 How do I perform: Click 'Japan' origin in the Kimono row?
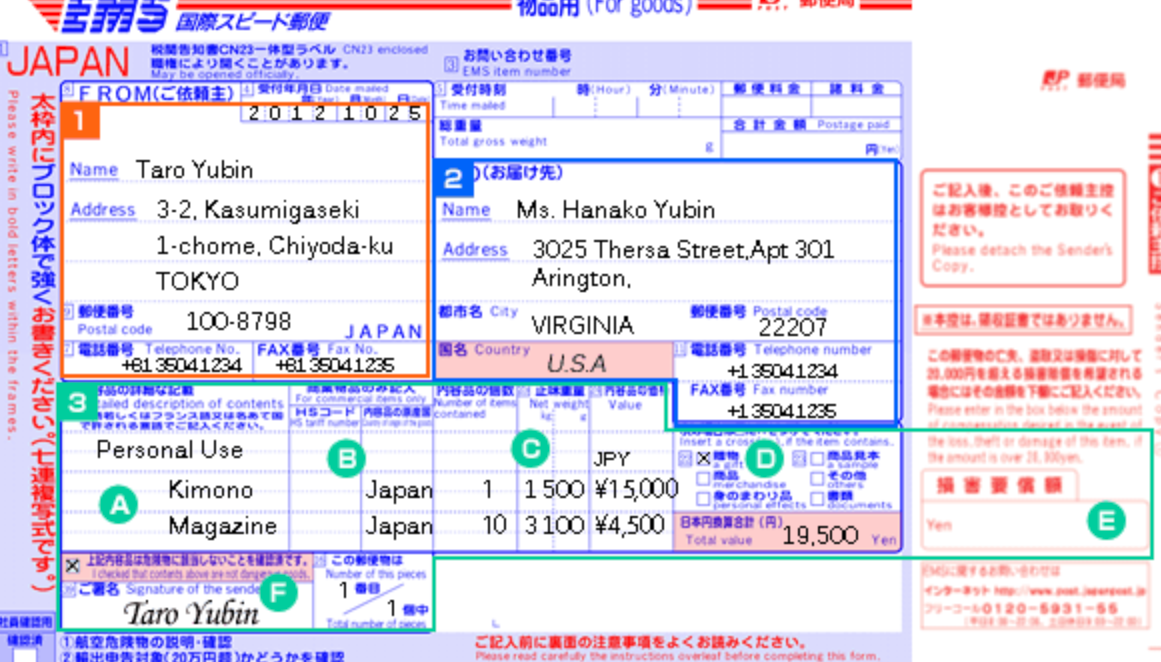[398, 490]
